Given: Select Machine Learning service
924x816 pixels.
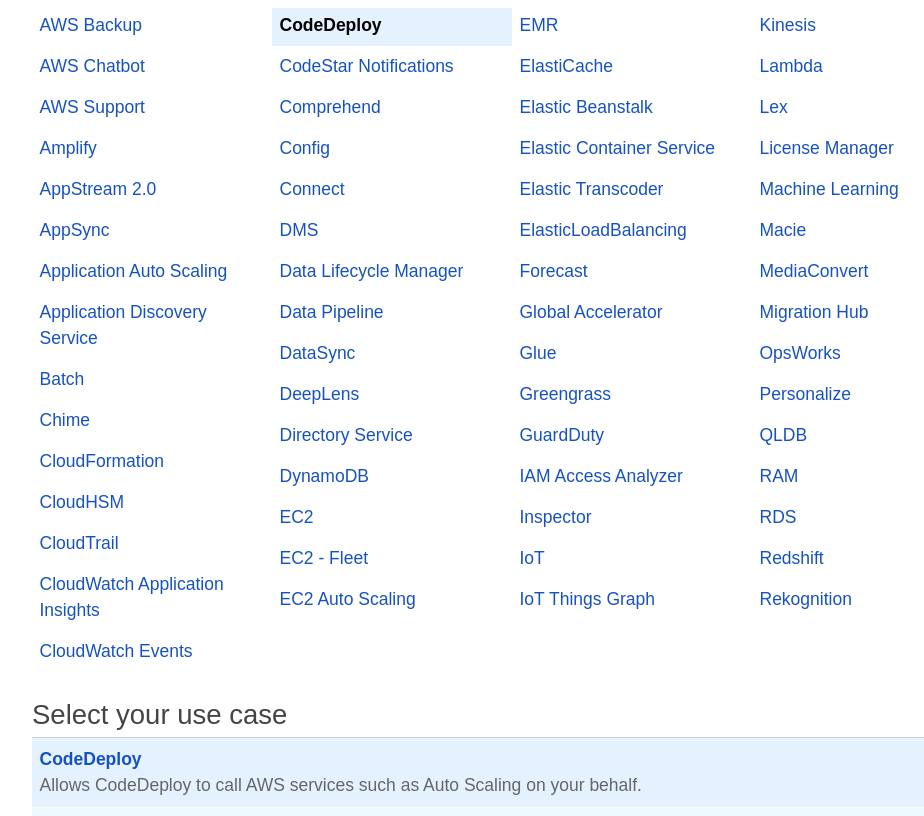Looking at the screenshot, I should [829, 189].
